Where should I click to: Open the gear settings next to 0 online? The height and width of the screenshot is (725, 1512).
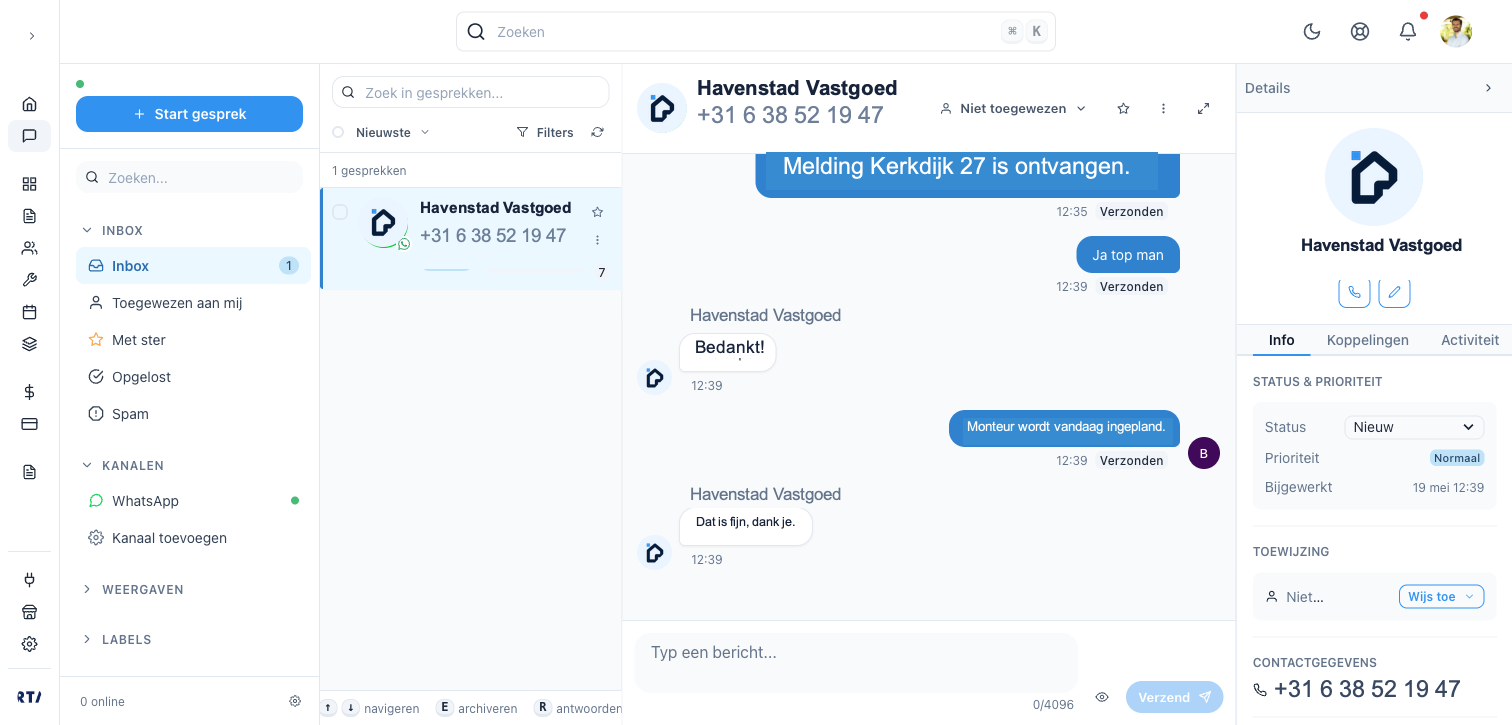pos(295,701)
